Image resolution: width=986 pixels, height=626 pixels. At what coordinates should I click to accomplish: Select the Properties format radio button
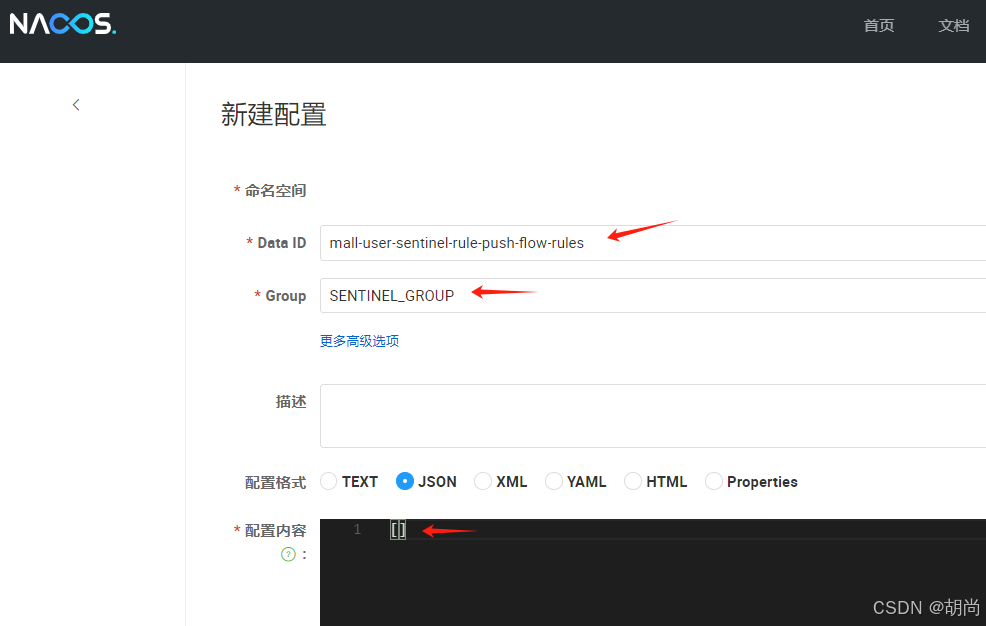[714, 481]
